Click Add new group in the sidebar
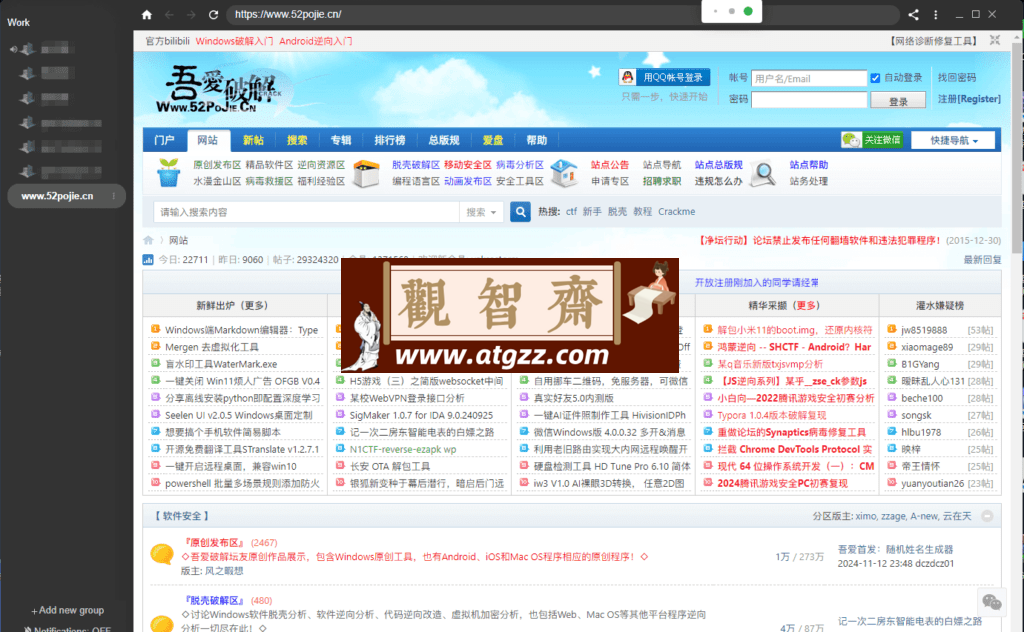Screen dimensions: 1024x632 (x=67, y=610)
